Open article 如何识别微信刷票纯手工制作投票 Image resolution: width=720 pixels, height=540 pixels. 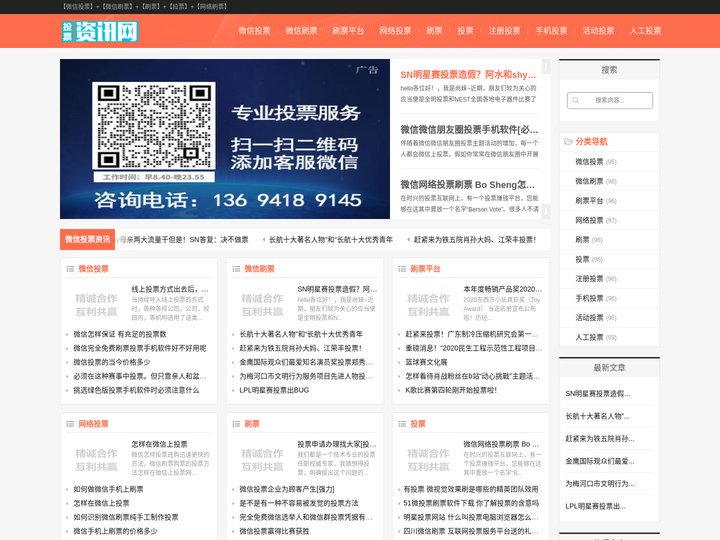pyautogui.click(x=126, y=518)
